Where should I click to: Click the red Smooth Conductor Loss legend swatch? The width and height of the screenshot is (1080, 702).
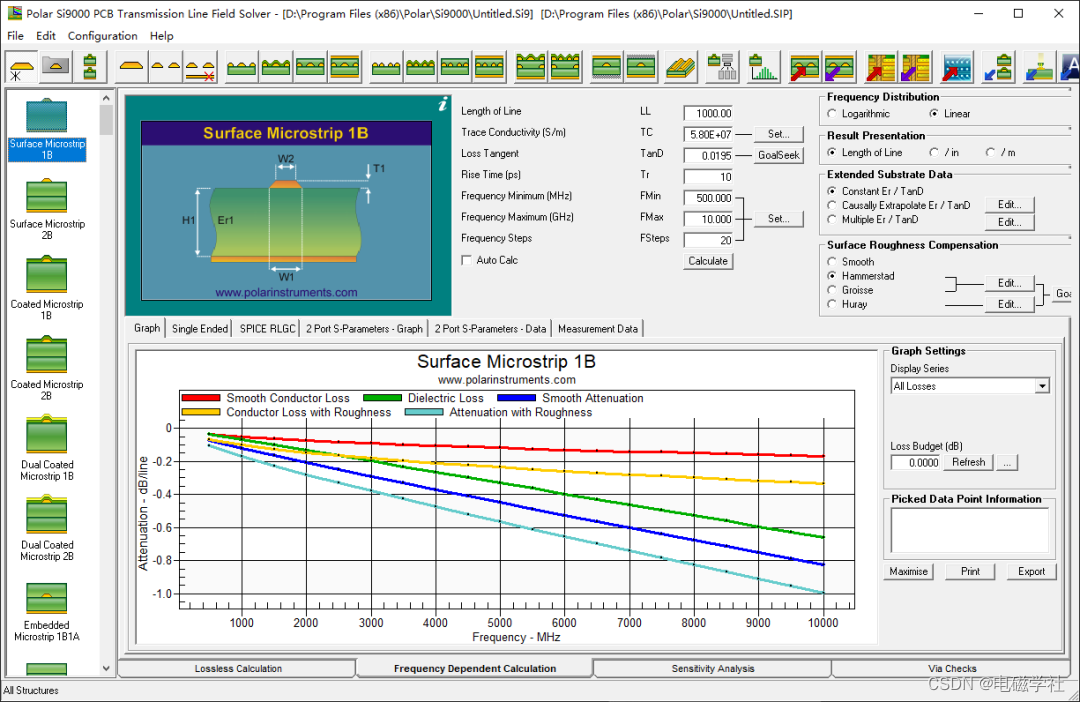pos(201,398)
